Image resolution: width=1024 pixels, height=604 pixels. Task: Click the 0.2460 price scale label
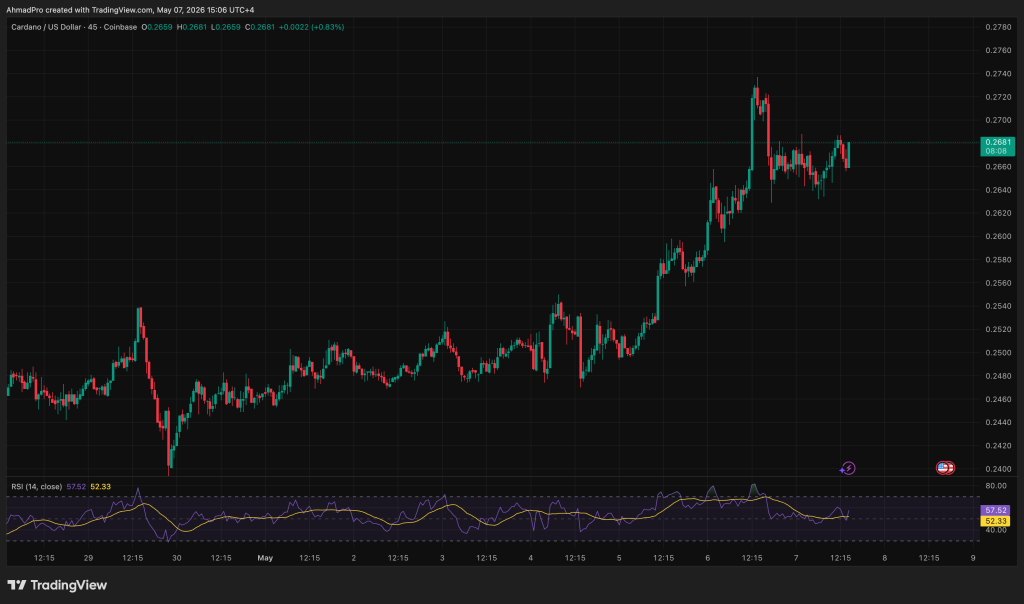(998, 399)
